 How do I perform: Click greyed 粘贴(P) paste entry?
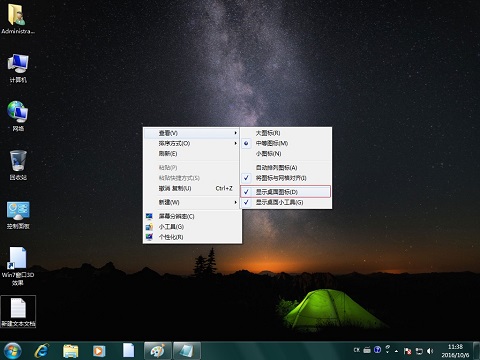click(x=192, y=168)
